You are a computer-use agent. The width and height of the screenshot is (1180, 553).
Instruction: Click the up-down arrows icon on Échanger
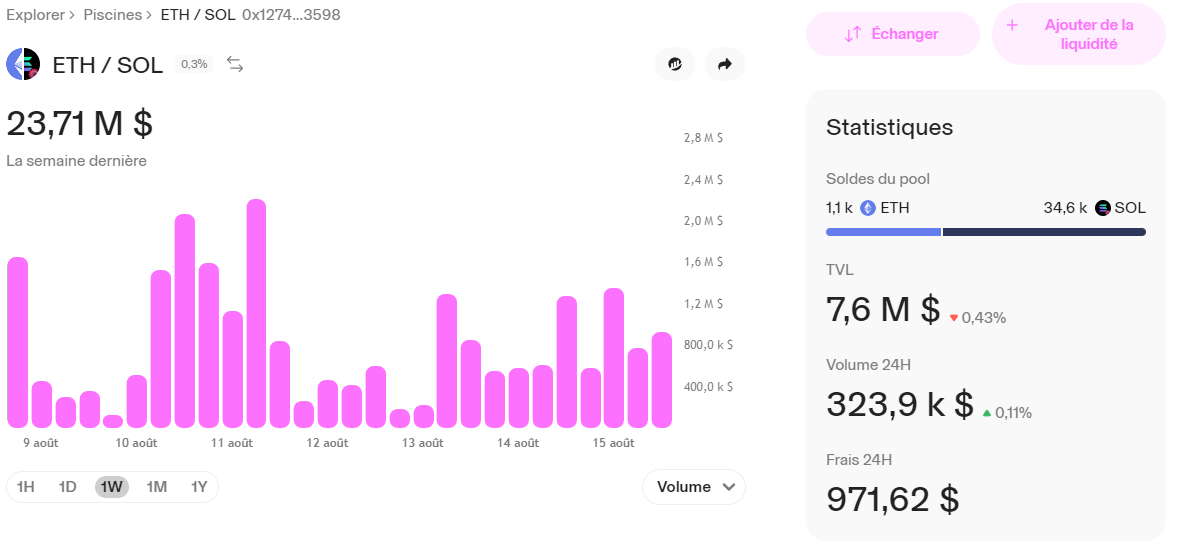(x=852, y=34)
